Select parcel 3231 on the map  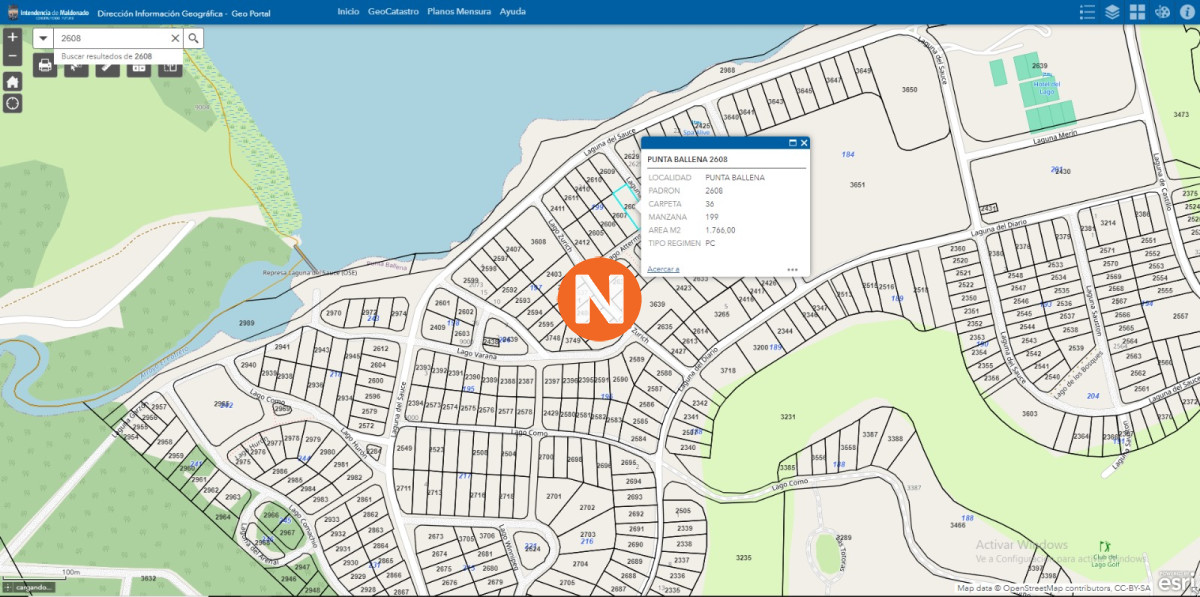[788, 417]
